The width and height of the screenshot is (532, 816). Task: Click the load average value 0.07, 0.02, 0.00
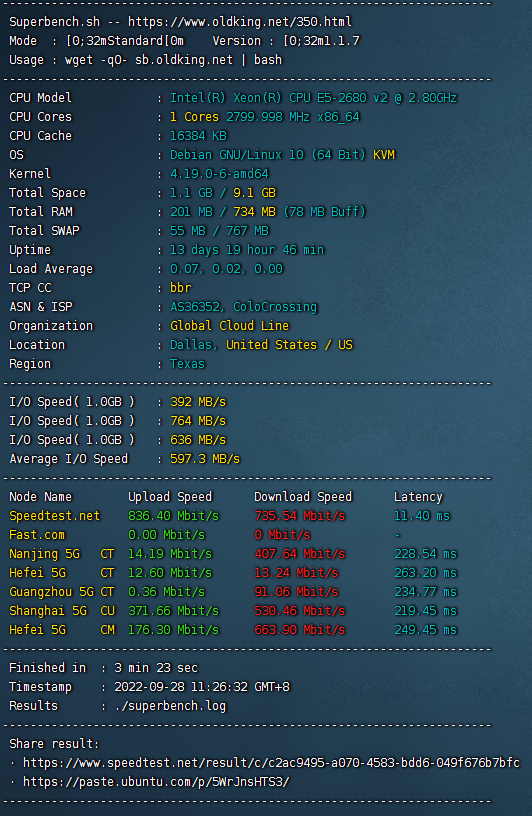[226, 269]
